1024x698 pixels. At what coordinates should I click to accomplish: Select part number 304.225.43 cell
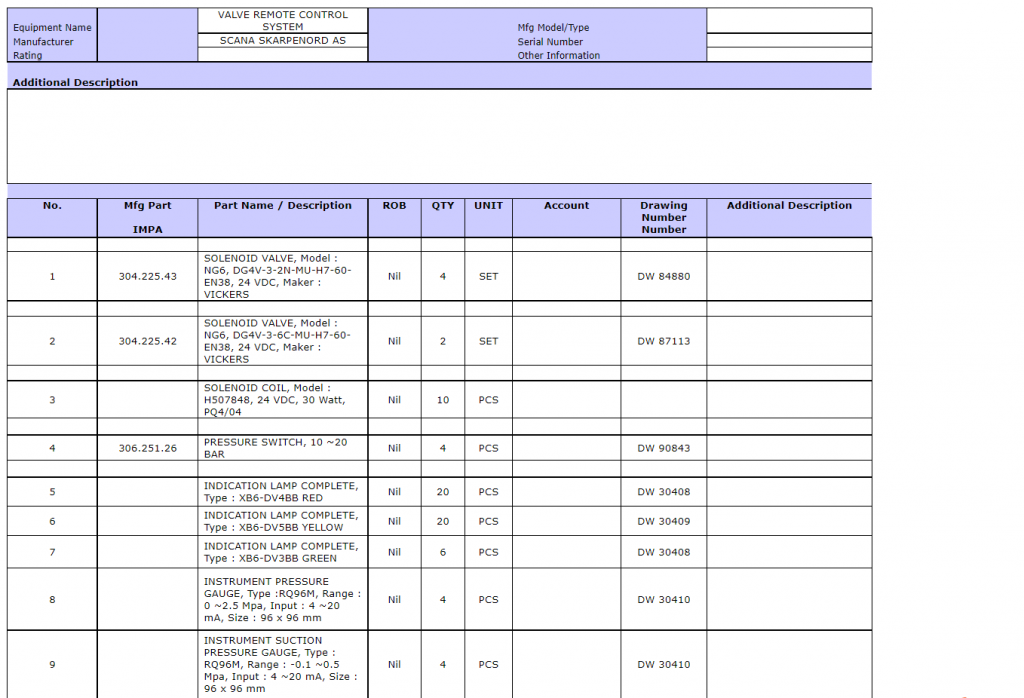tap(147, 276)
